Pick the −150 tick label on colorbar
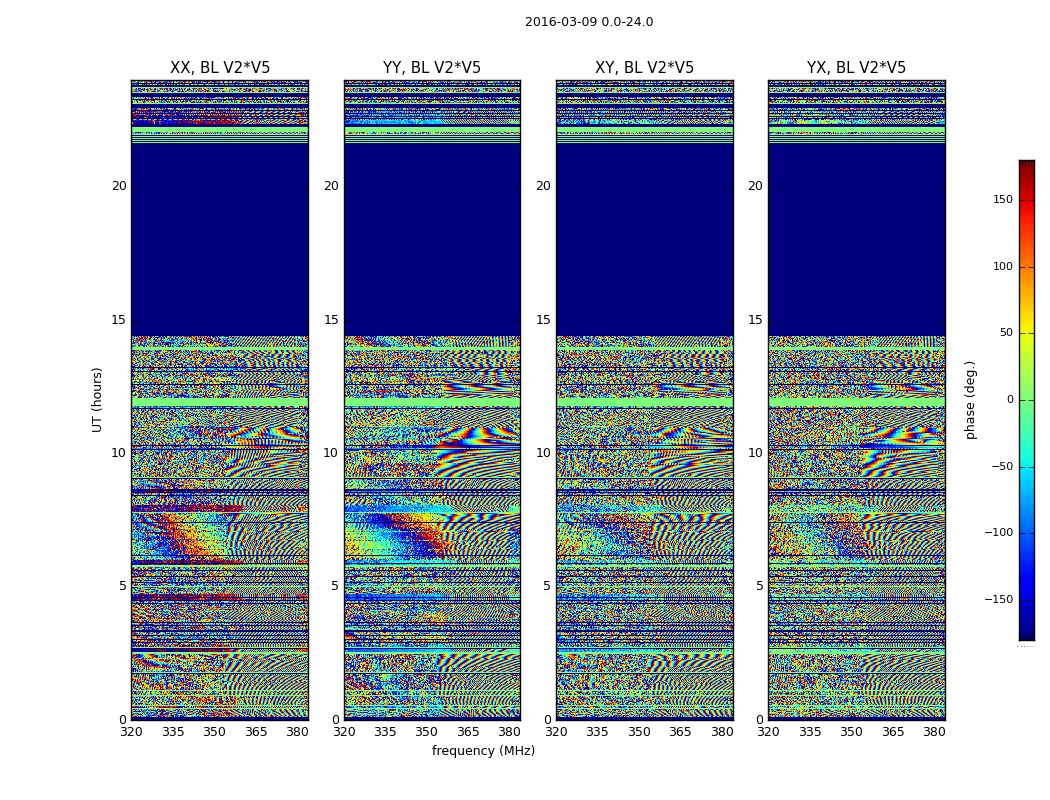Image resolution: width=1050 pixels, height=800 pixels. [x=998, y=600]
